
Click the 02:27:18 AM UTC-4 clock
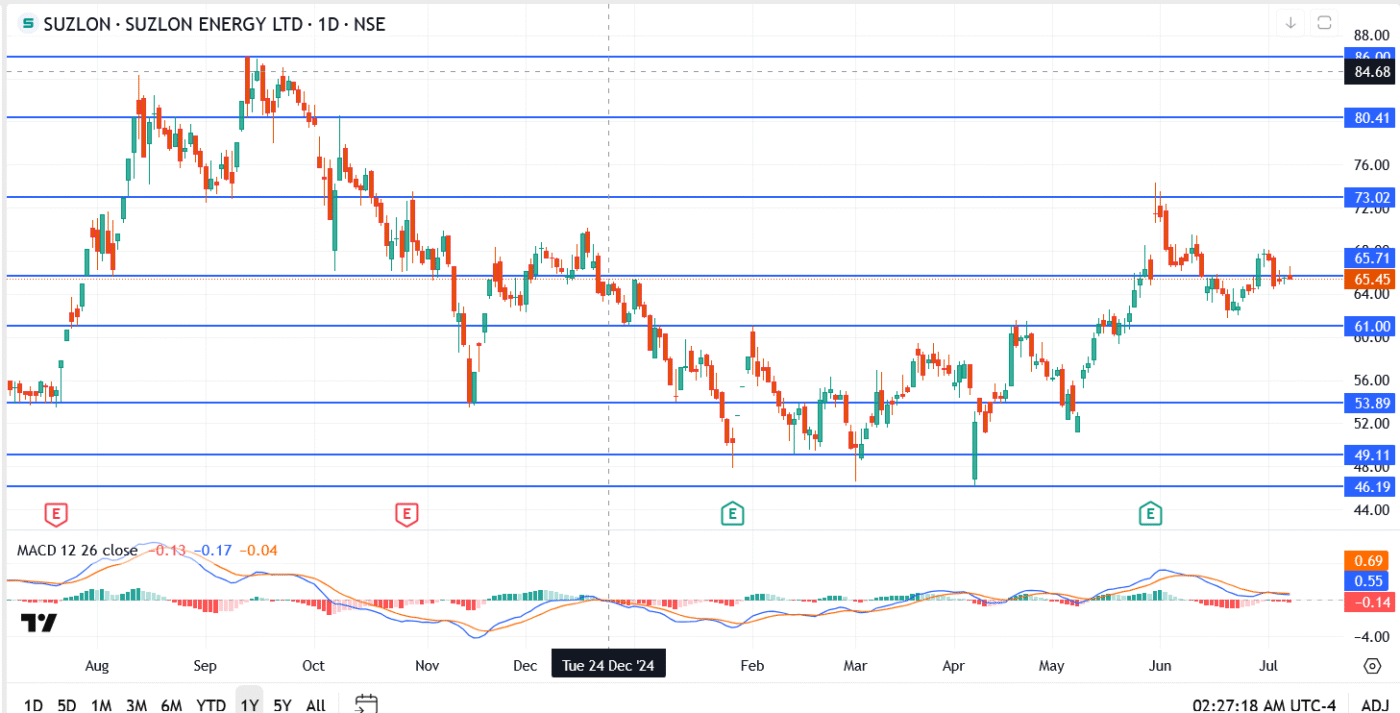click(1265, 705)
